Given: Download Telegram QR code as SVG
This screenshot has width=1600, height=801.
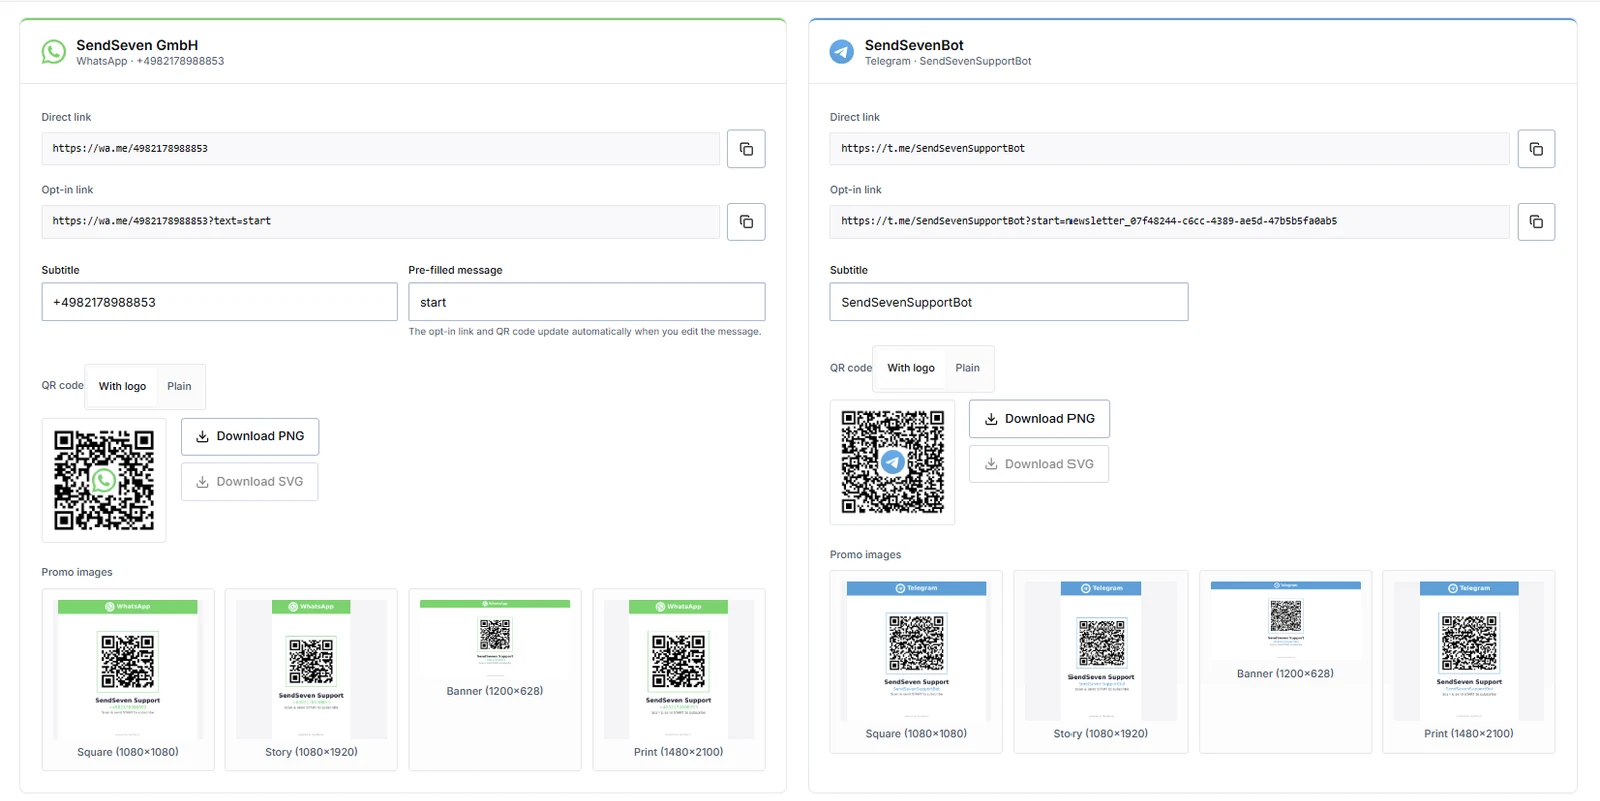Looking at the screenshot, I should [x=1039, y=464].
